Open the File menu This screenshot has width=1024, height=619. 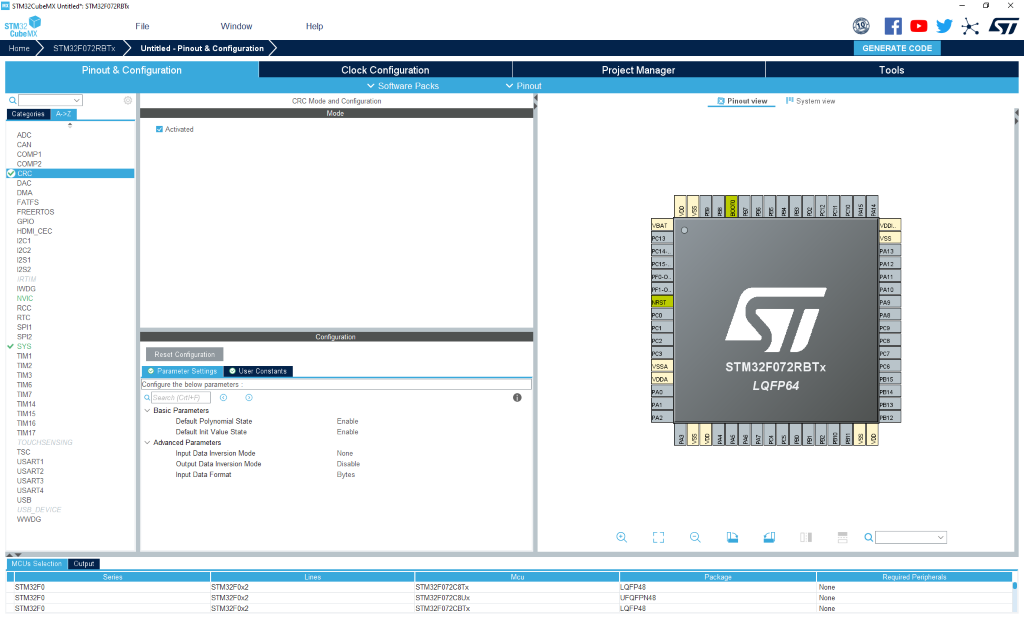tap(142, 26)
